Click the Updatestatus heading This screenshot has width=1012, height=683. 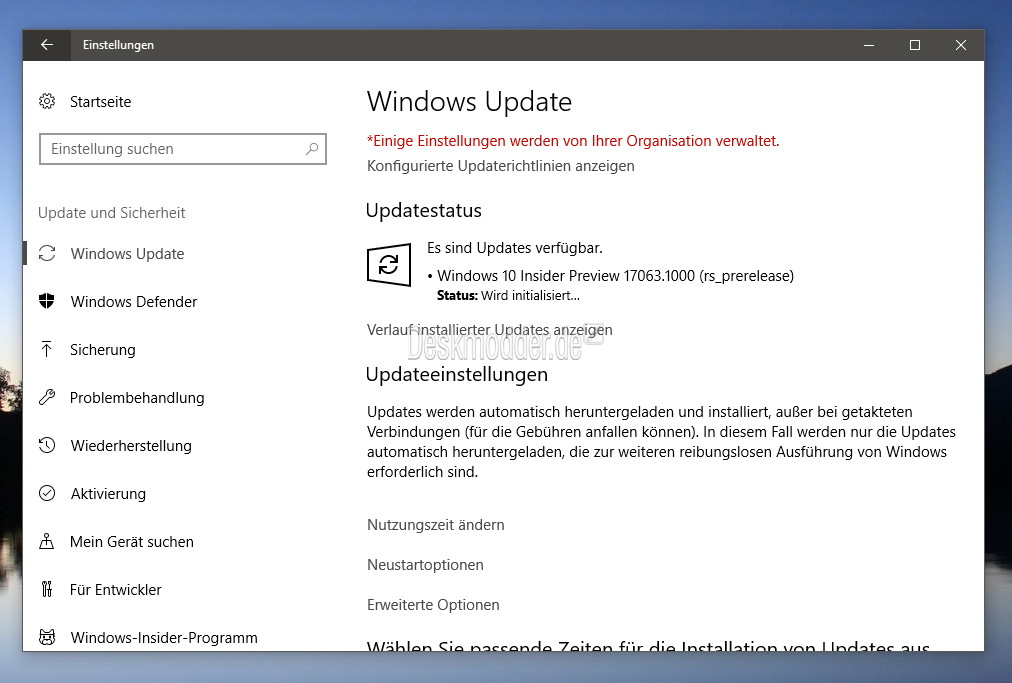click(x=423, y=210)
